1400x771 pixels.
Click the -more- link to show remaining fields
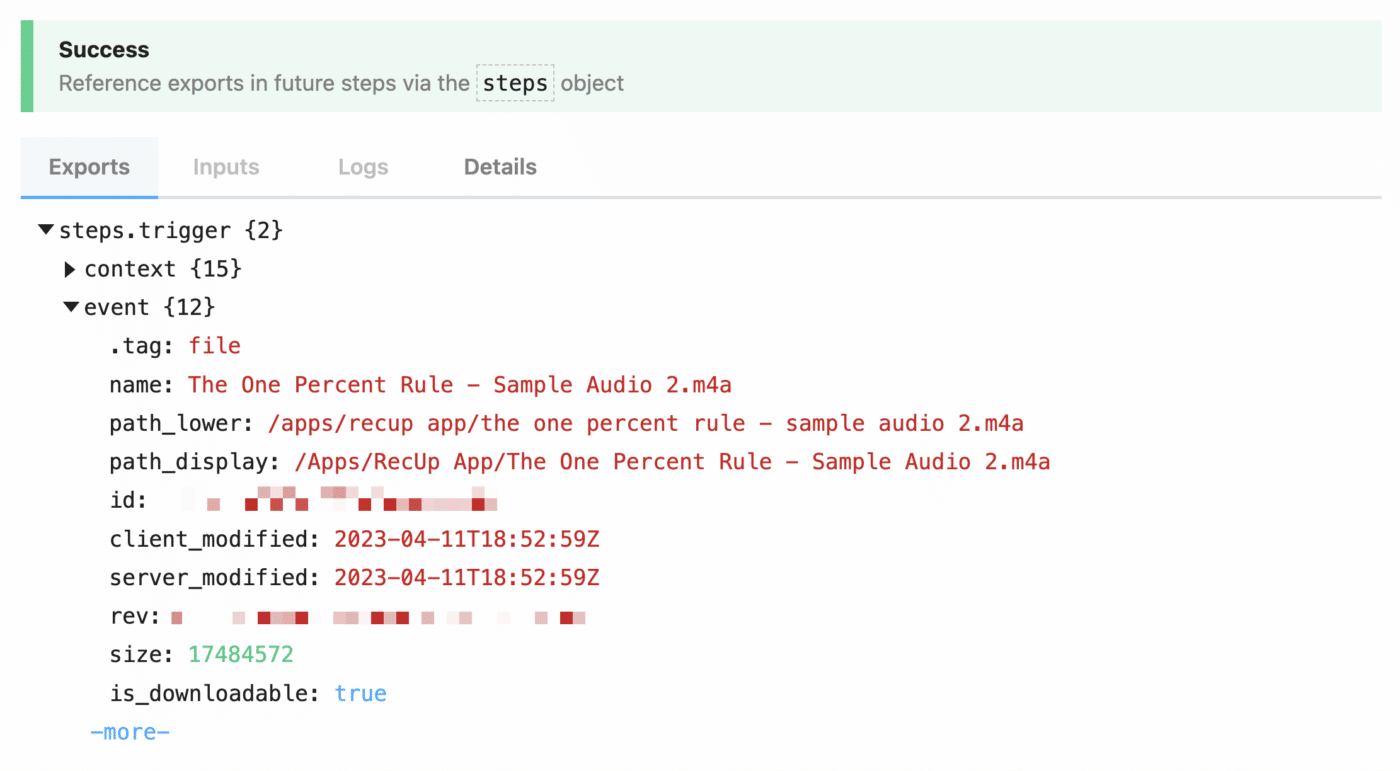tap(130, 732)
